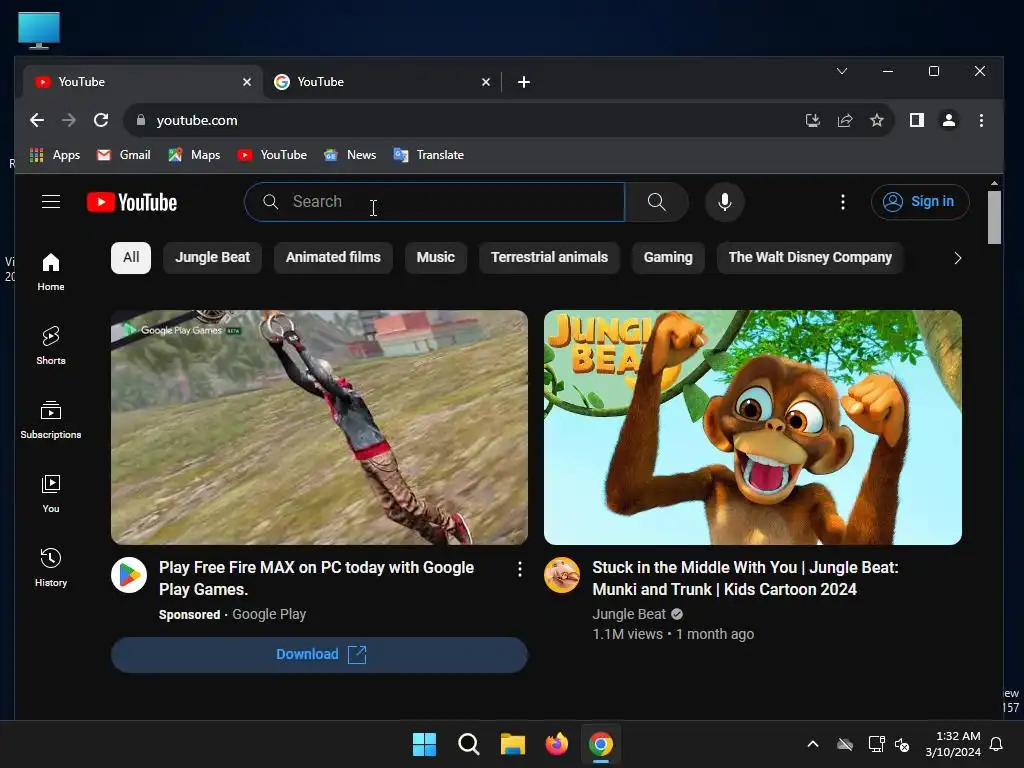The image size is (1024, 768).
Task: Open the Apps bookmark
Action: [x=55, y=155]
